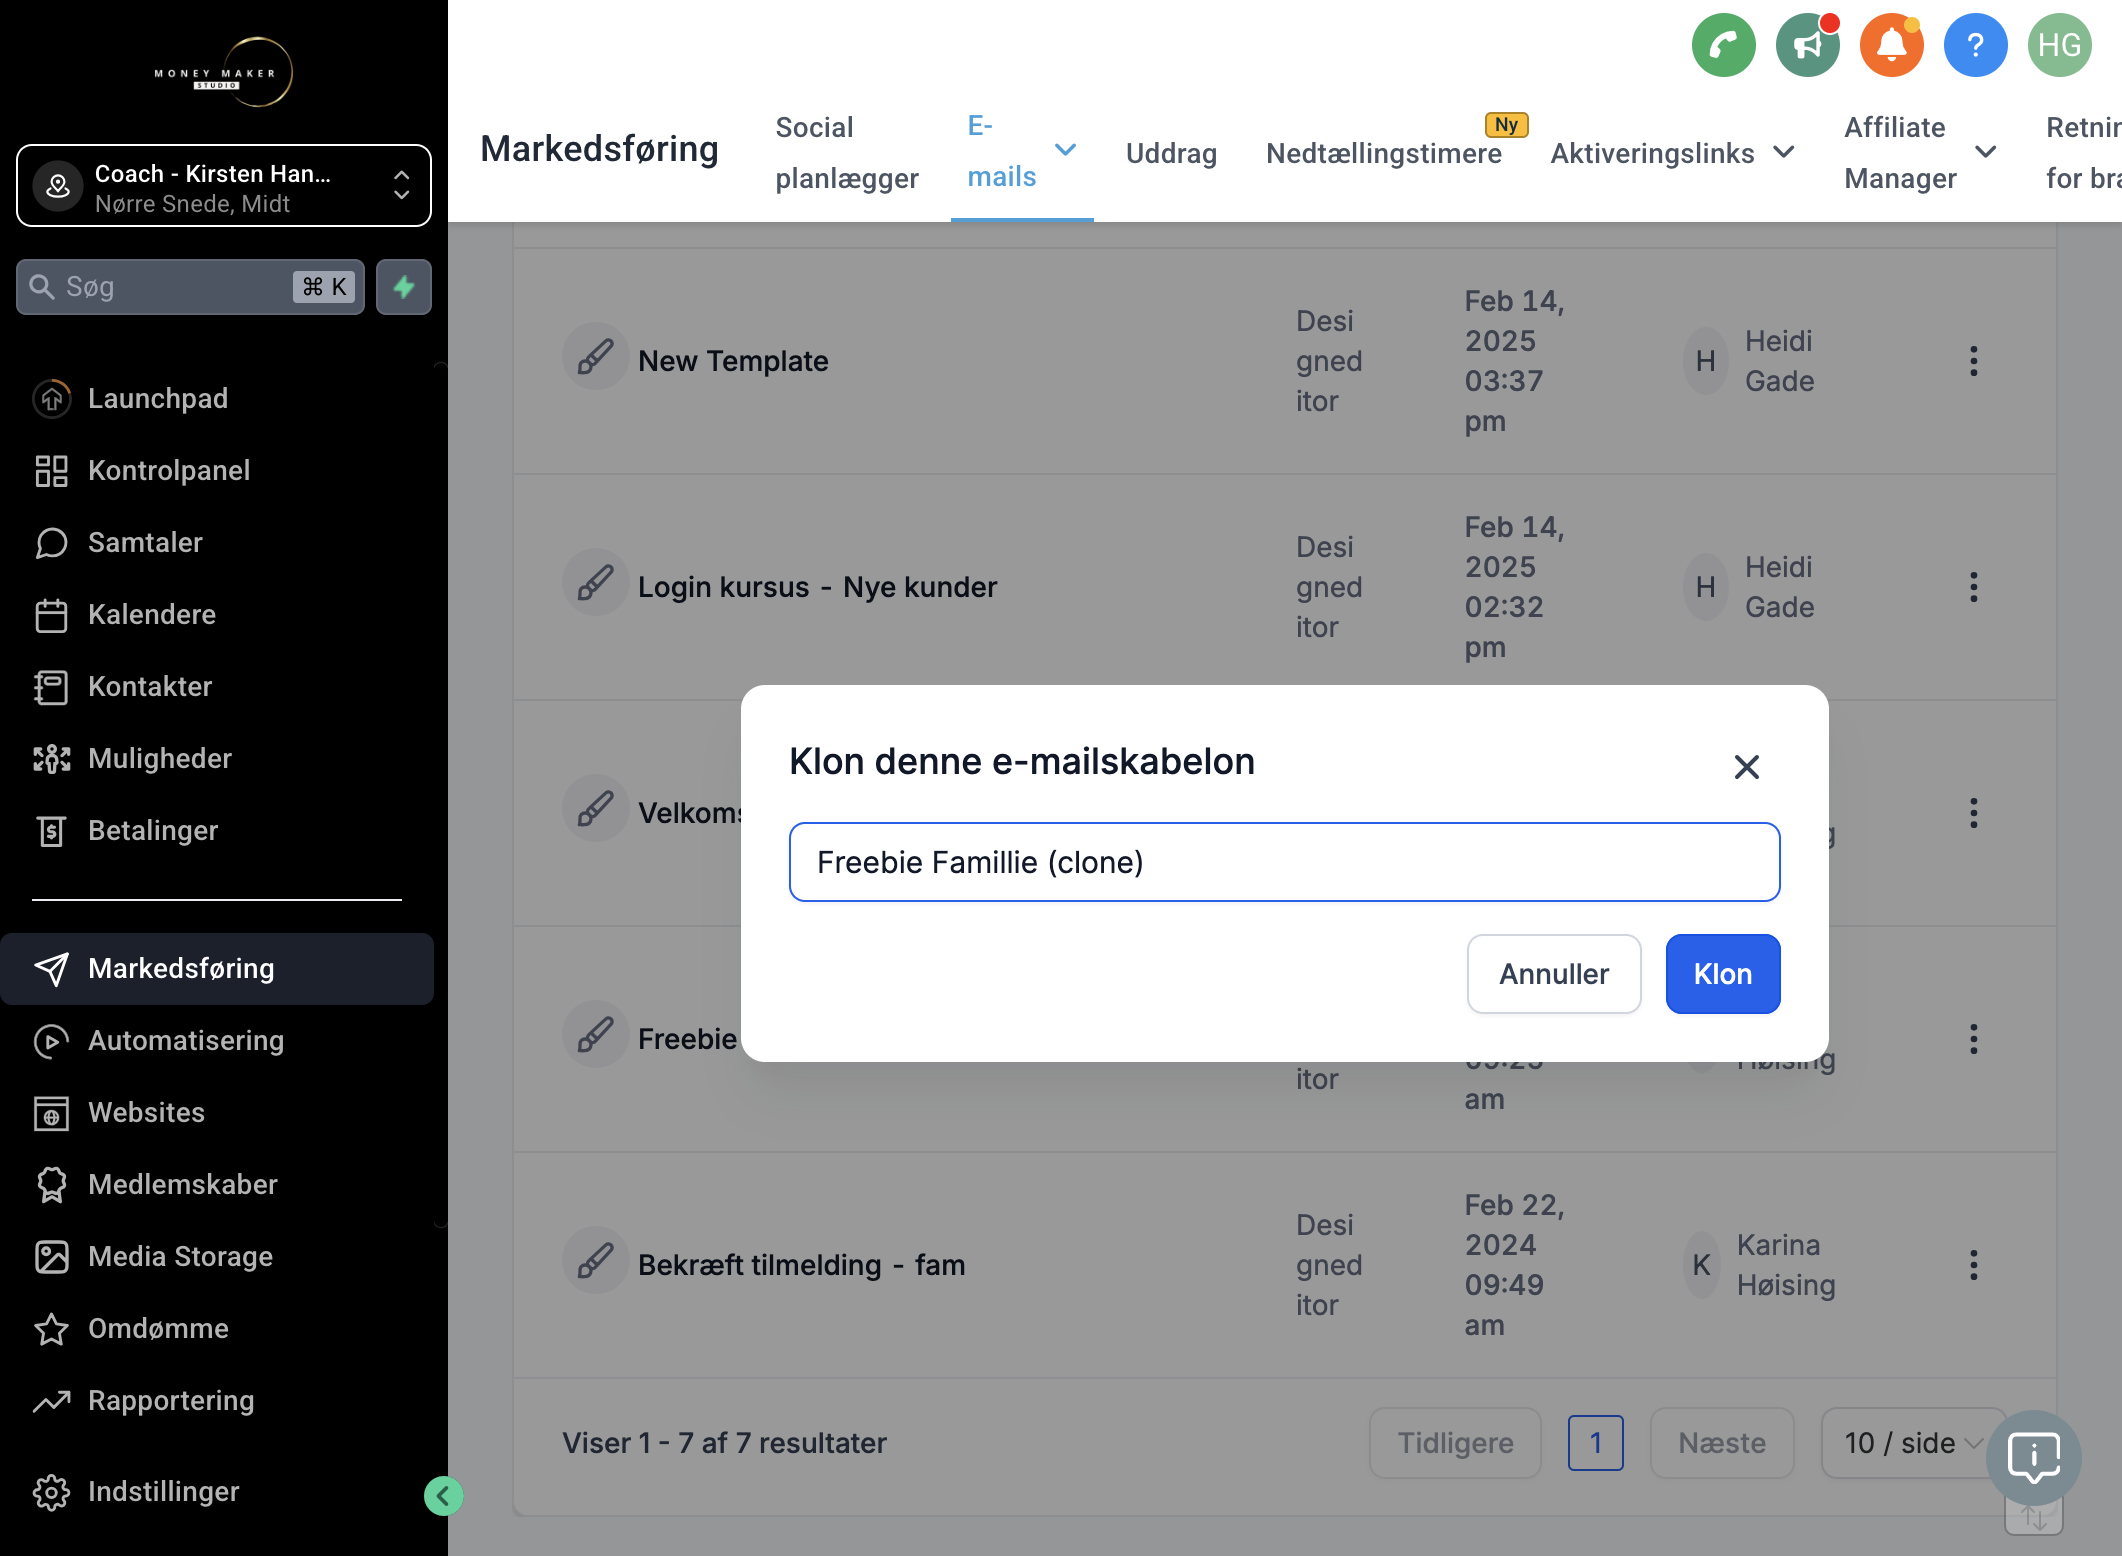Expand the Aktiveringslinks dropdown
The width and height of the screenshot is (2122, 1556).
coord(1783,152)
